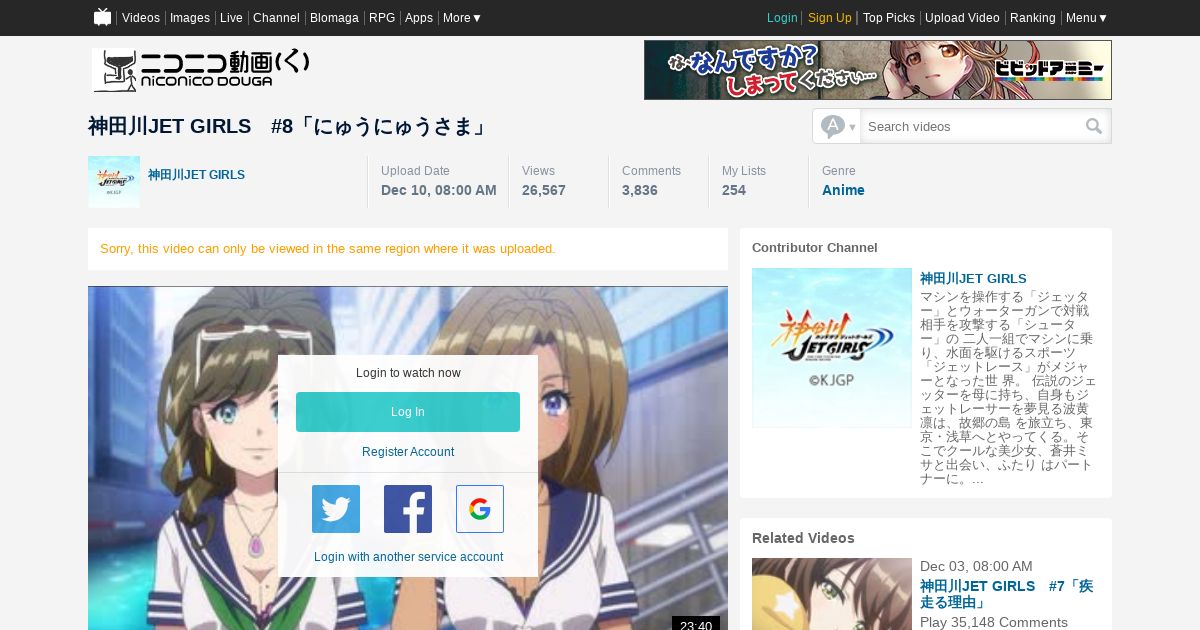Log in with Facebook icon
The height and width of the screenshot is (630, 1200).
tap(408, 509)
